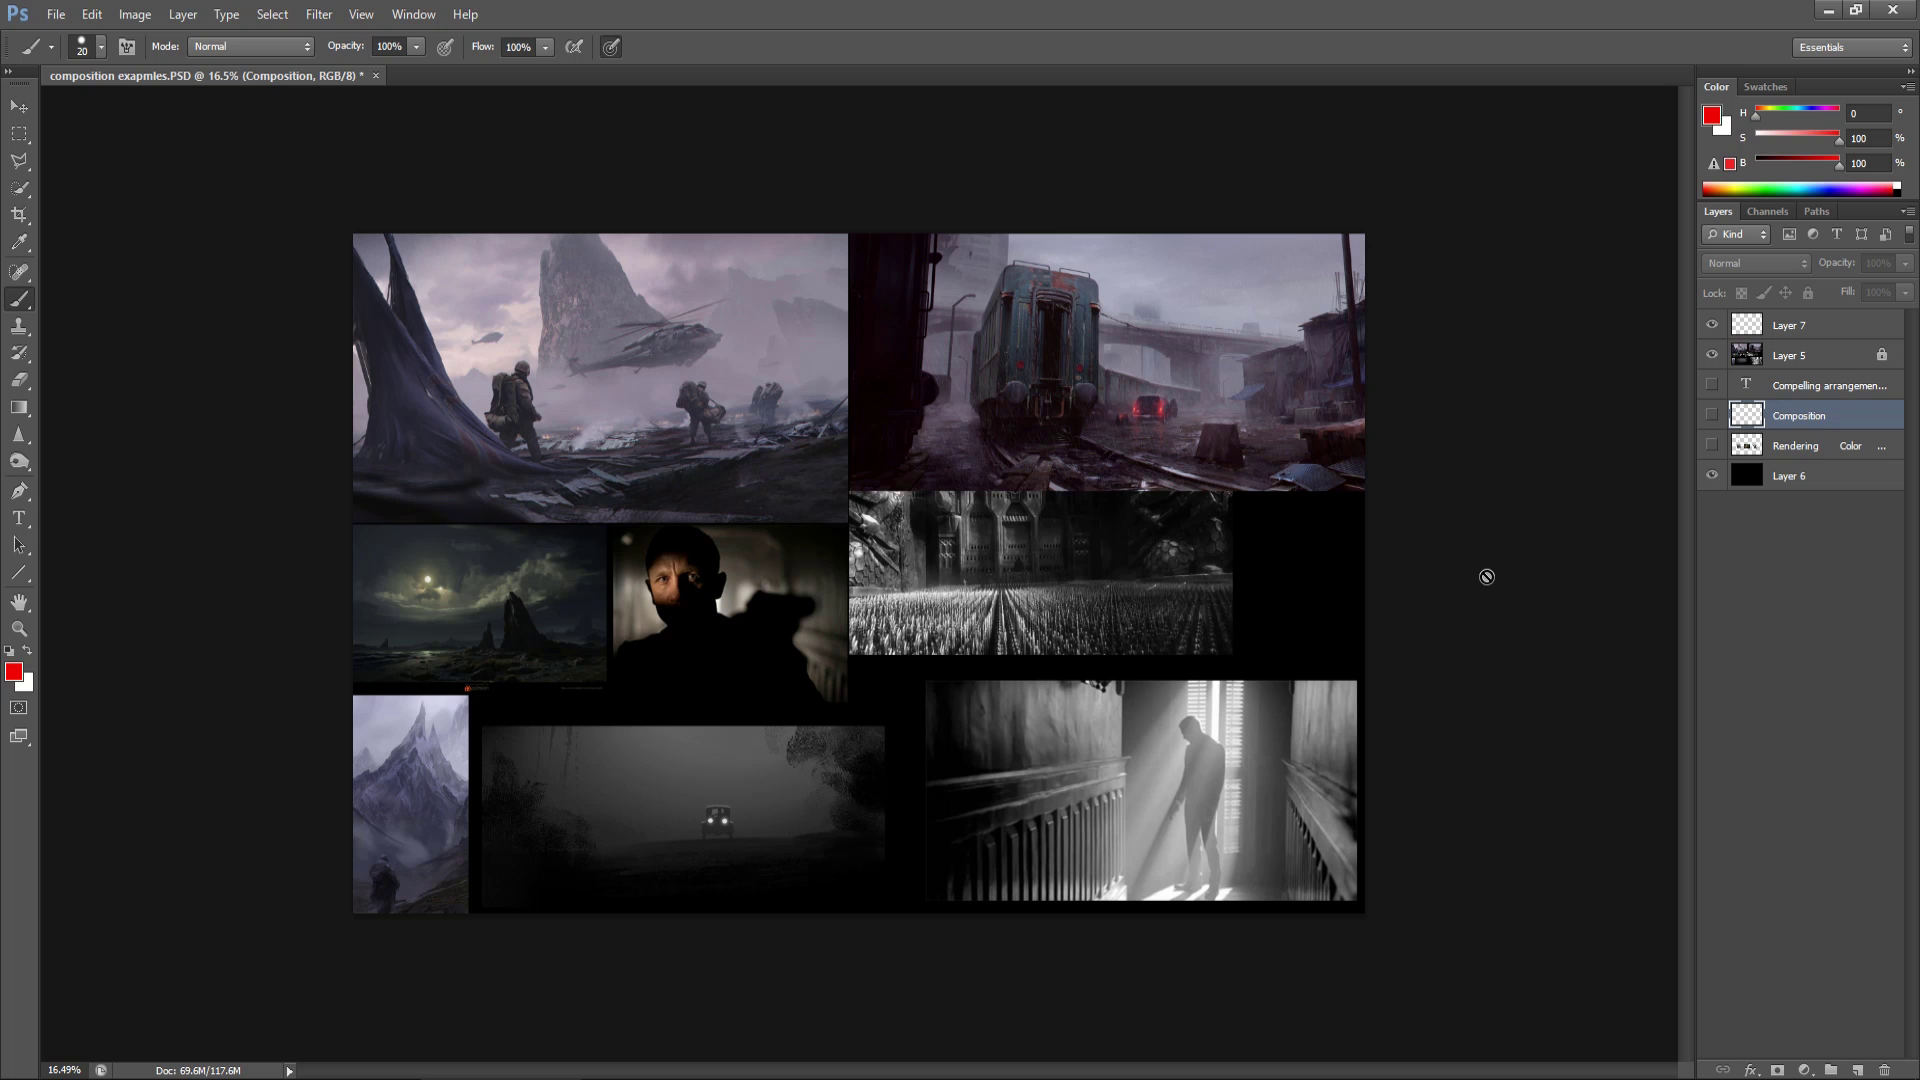This screenshot has width=1920, height=1080.
Task: Open the Filter menu
Action: [x=318, y=14]
